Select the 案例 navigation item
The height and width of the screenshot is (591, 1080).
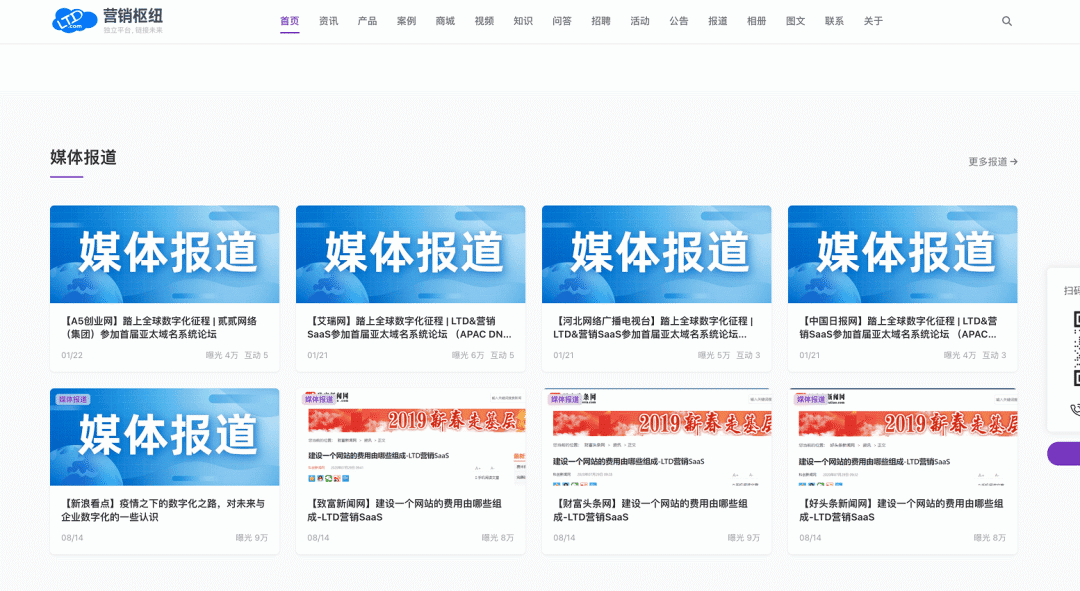point(406,21)
